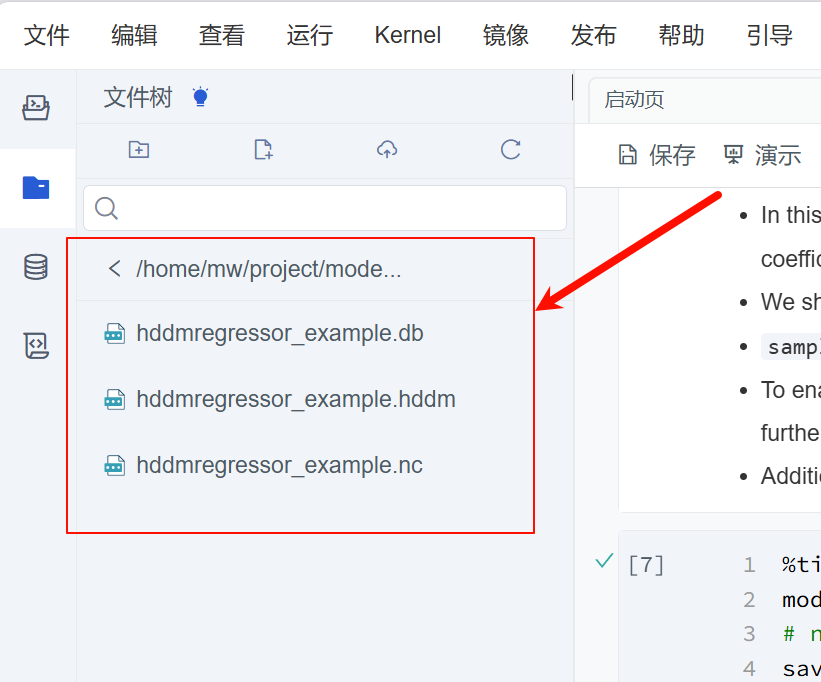This screenshot has height=682, width=821.
Task: Toggle the lightbulb hint beside 文件树
Action: [x=199, y=95]
